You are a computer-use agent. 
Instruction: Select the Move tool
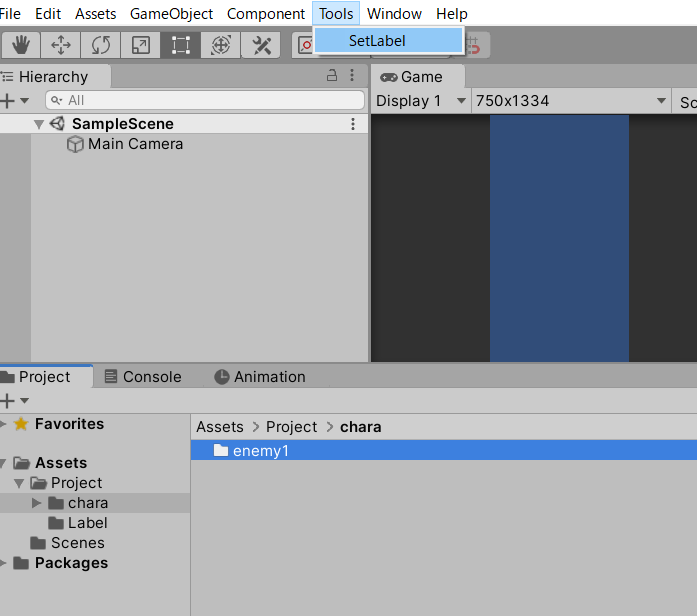pyautogui.click(x=60, y=45)
